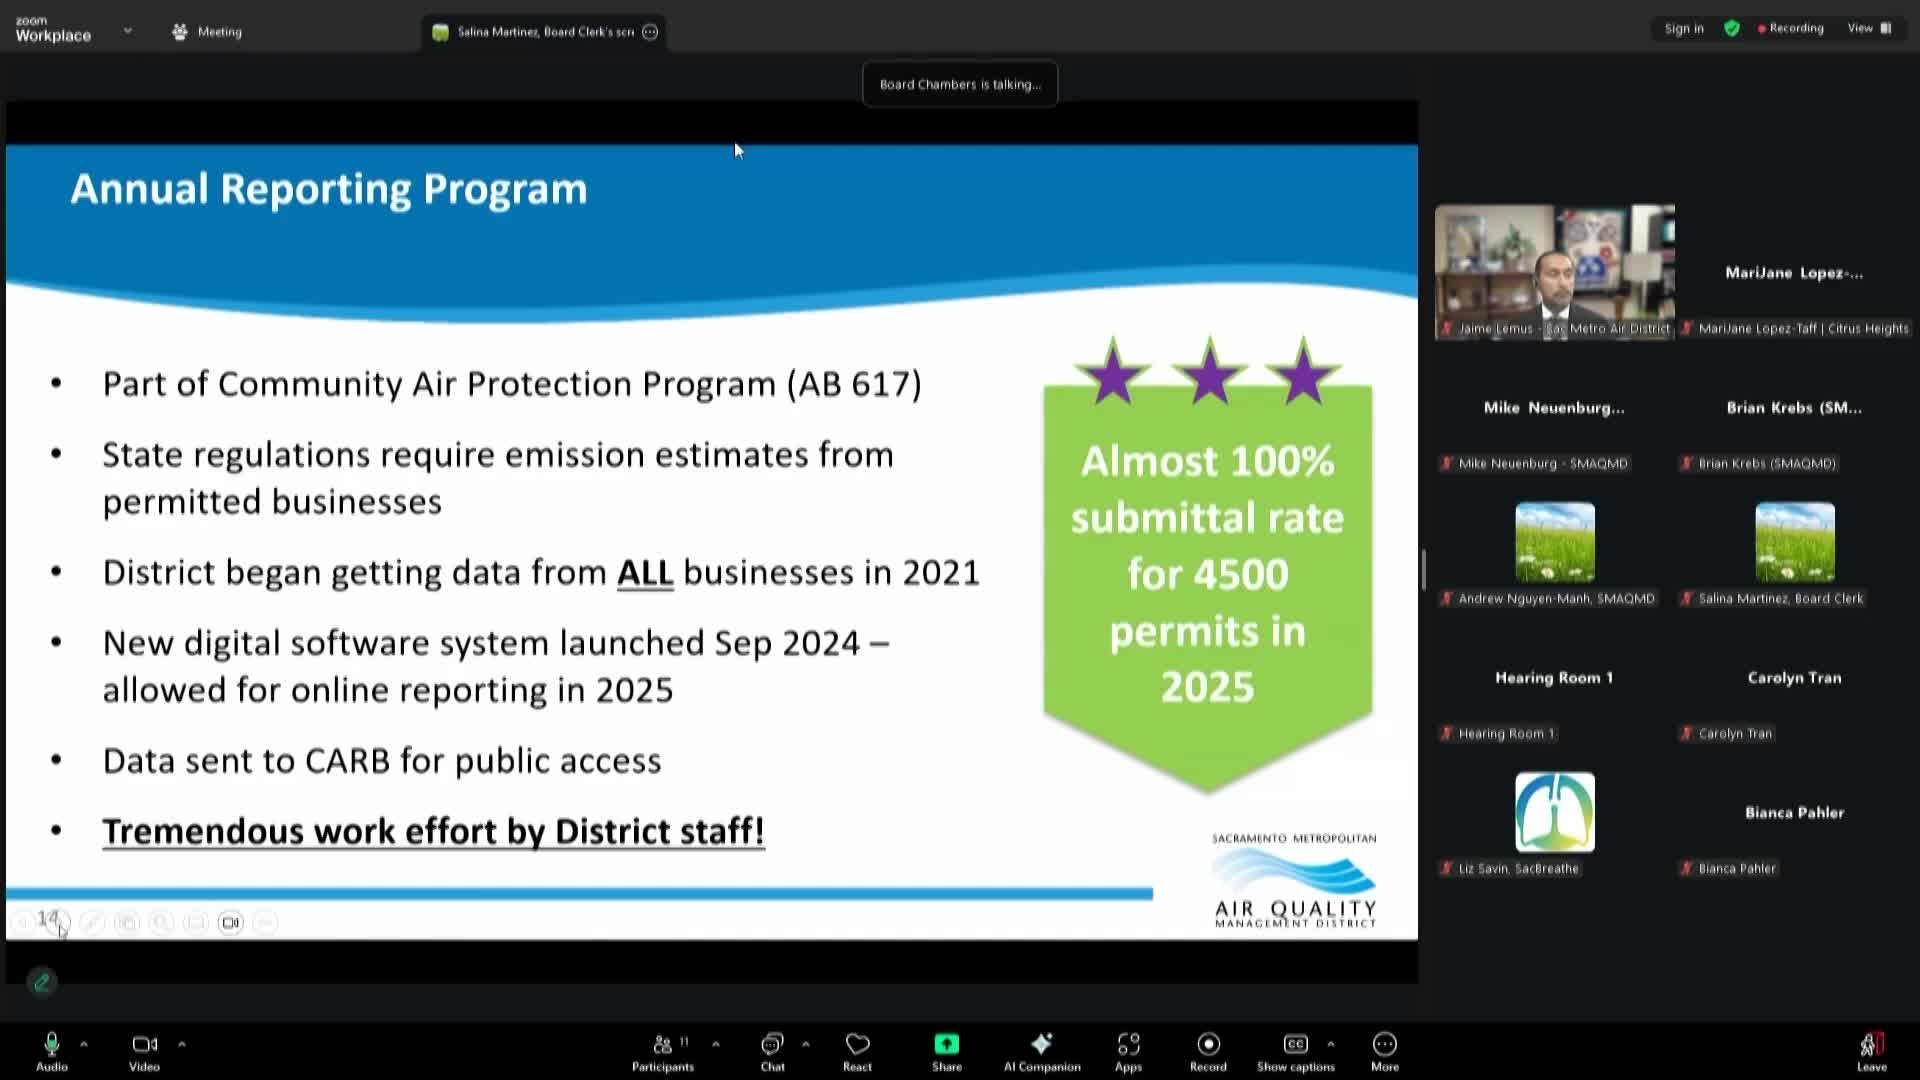
Task: Expand the Audio options chevron
Action: coord(83,1043)
